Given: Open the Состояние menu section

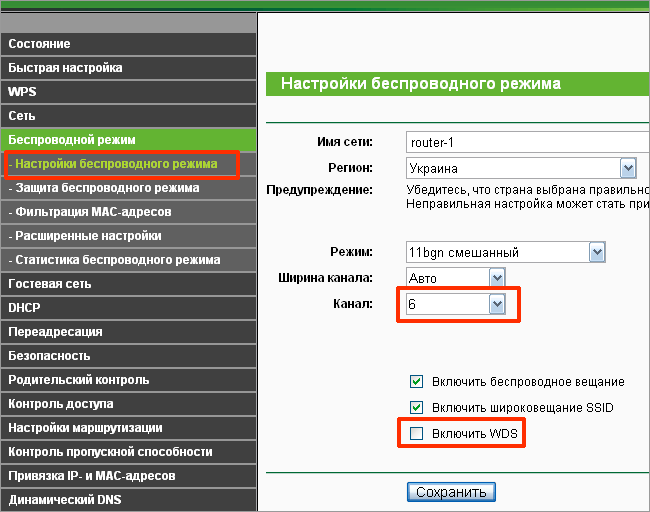Looking at the screenshot, I should click(128, 44).
